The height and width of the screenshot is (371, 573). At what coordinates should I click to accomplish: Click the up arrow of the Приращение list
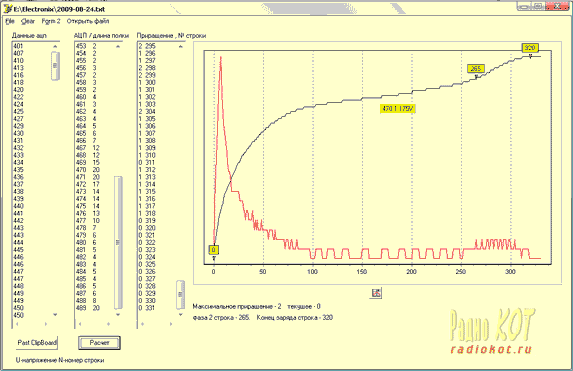click(181, 46)
